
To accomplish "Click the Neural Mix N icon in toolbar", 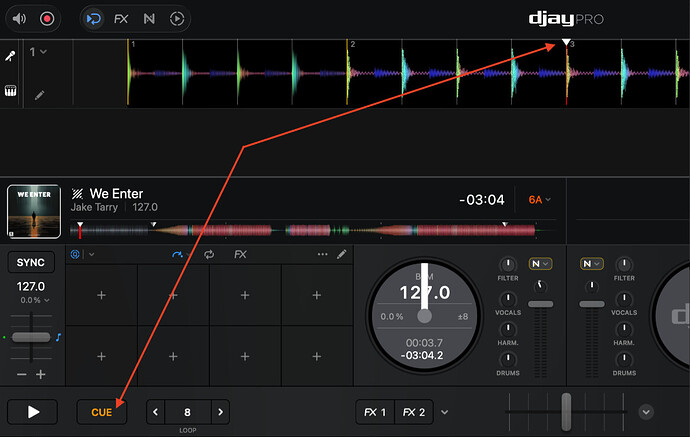I will pos(148,19).
